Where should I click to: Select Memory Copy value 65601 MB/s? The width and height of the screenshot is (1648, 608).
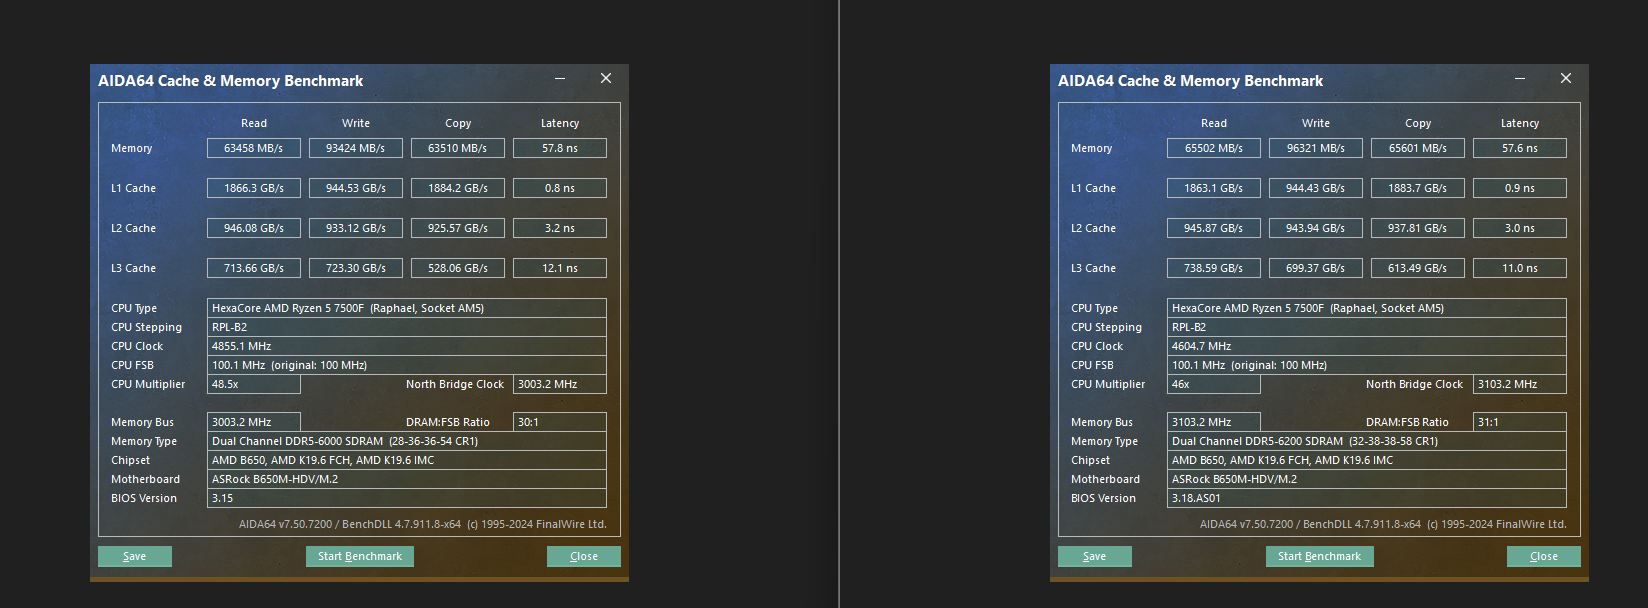coord(1418,148)
